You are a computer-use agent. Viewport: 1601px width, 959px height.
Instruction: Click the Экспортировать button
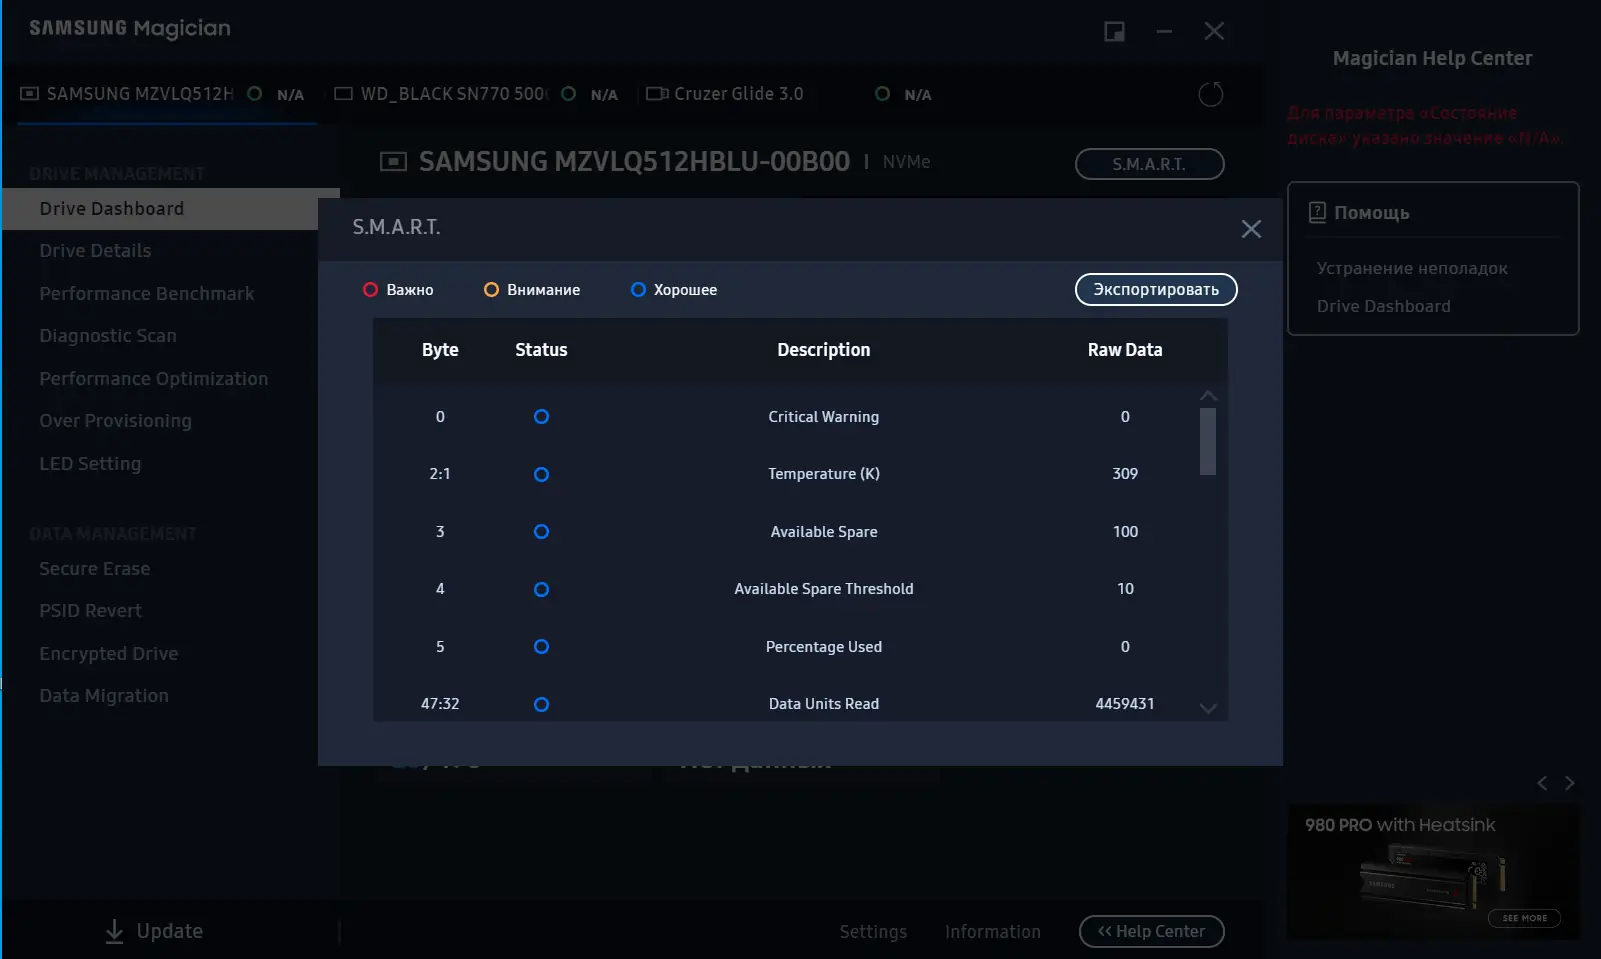(1156, 289)
